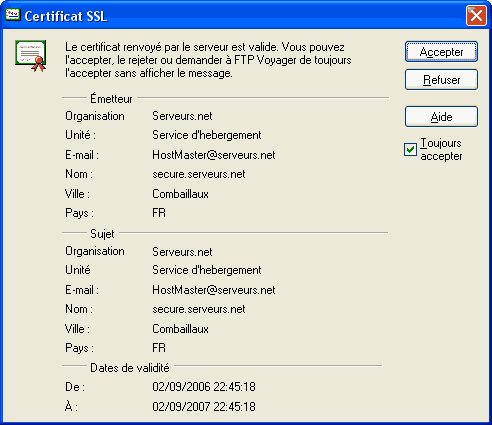Select the Émetteur section heading
Screen dimensions: 492x425
[111, 99]
